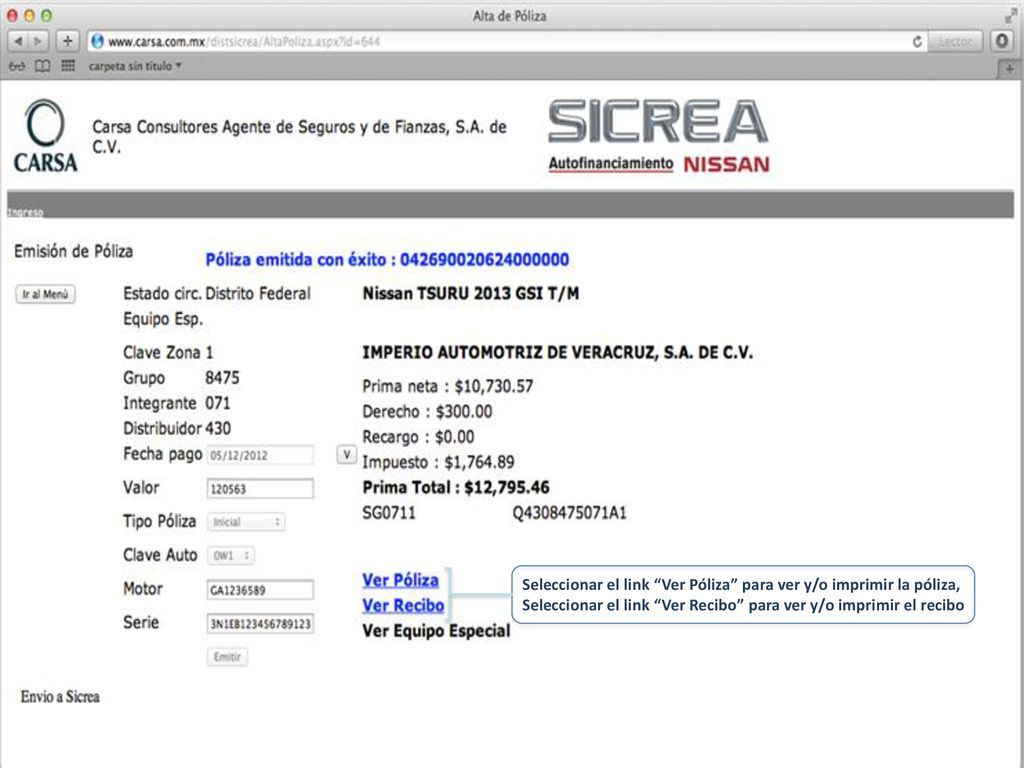This screenshot has height=768, width=1024.
Task: Click 'Ver Equipo Especial' text
Action: pos(436,631)
